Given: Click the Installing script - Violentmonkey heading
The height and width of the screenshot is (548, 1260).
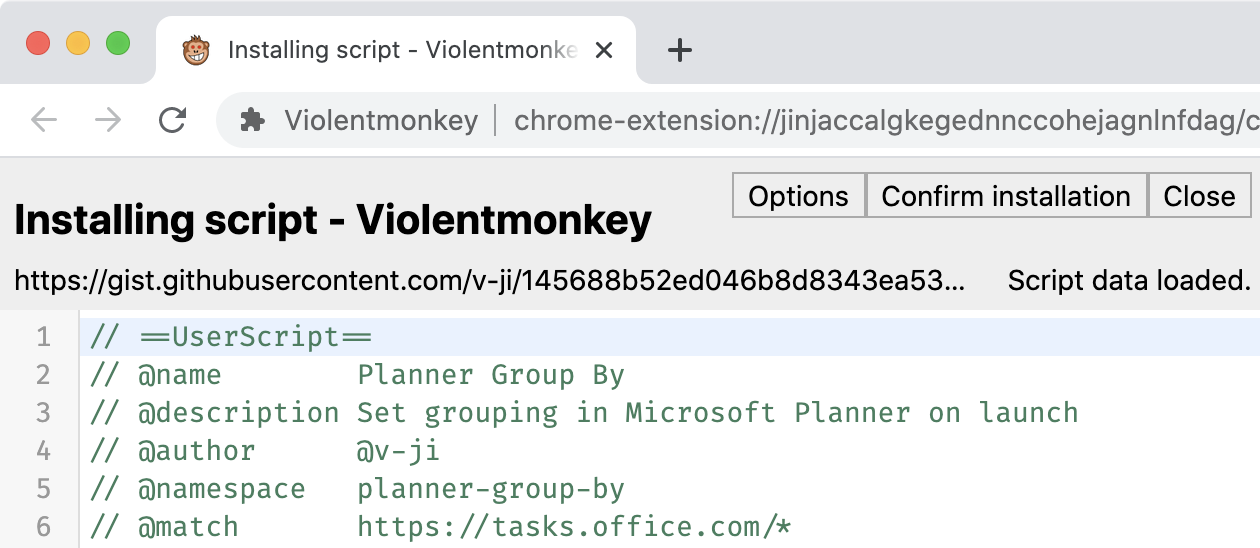Looking at the screenshot, I should 333,221.
